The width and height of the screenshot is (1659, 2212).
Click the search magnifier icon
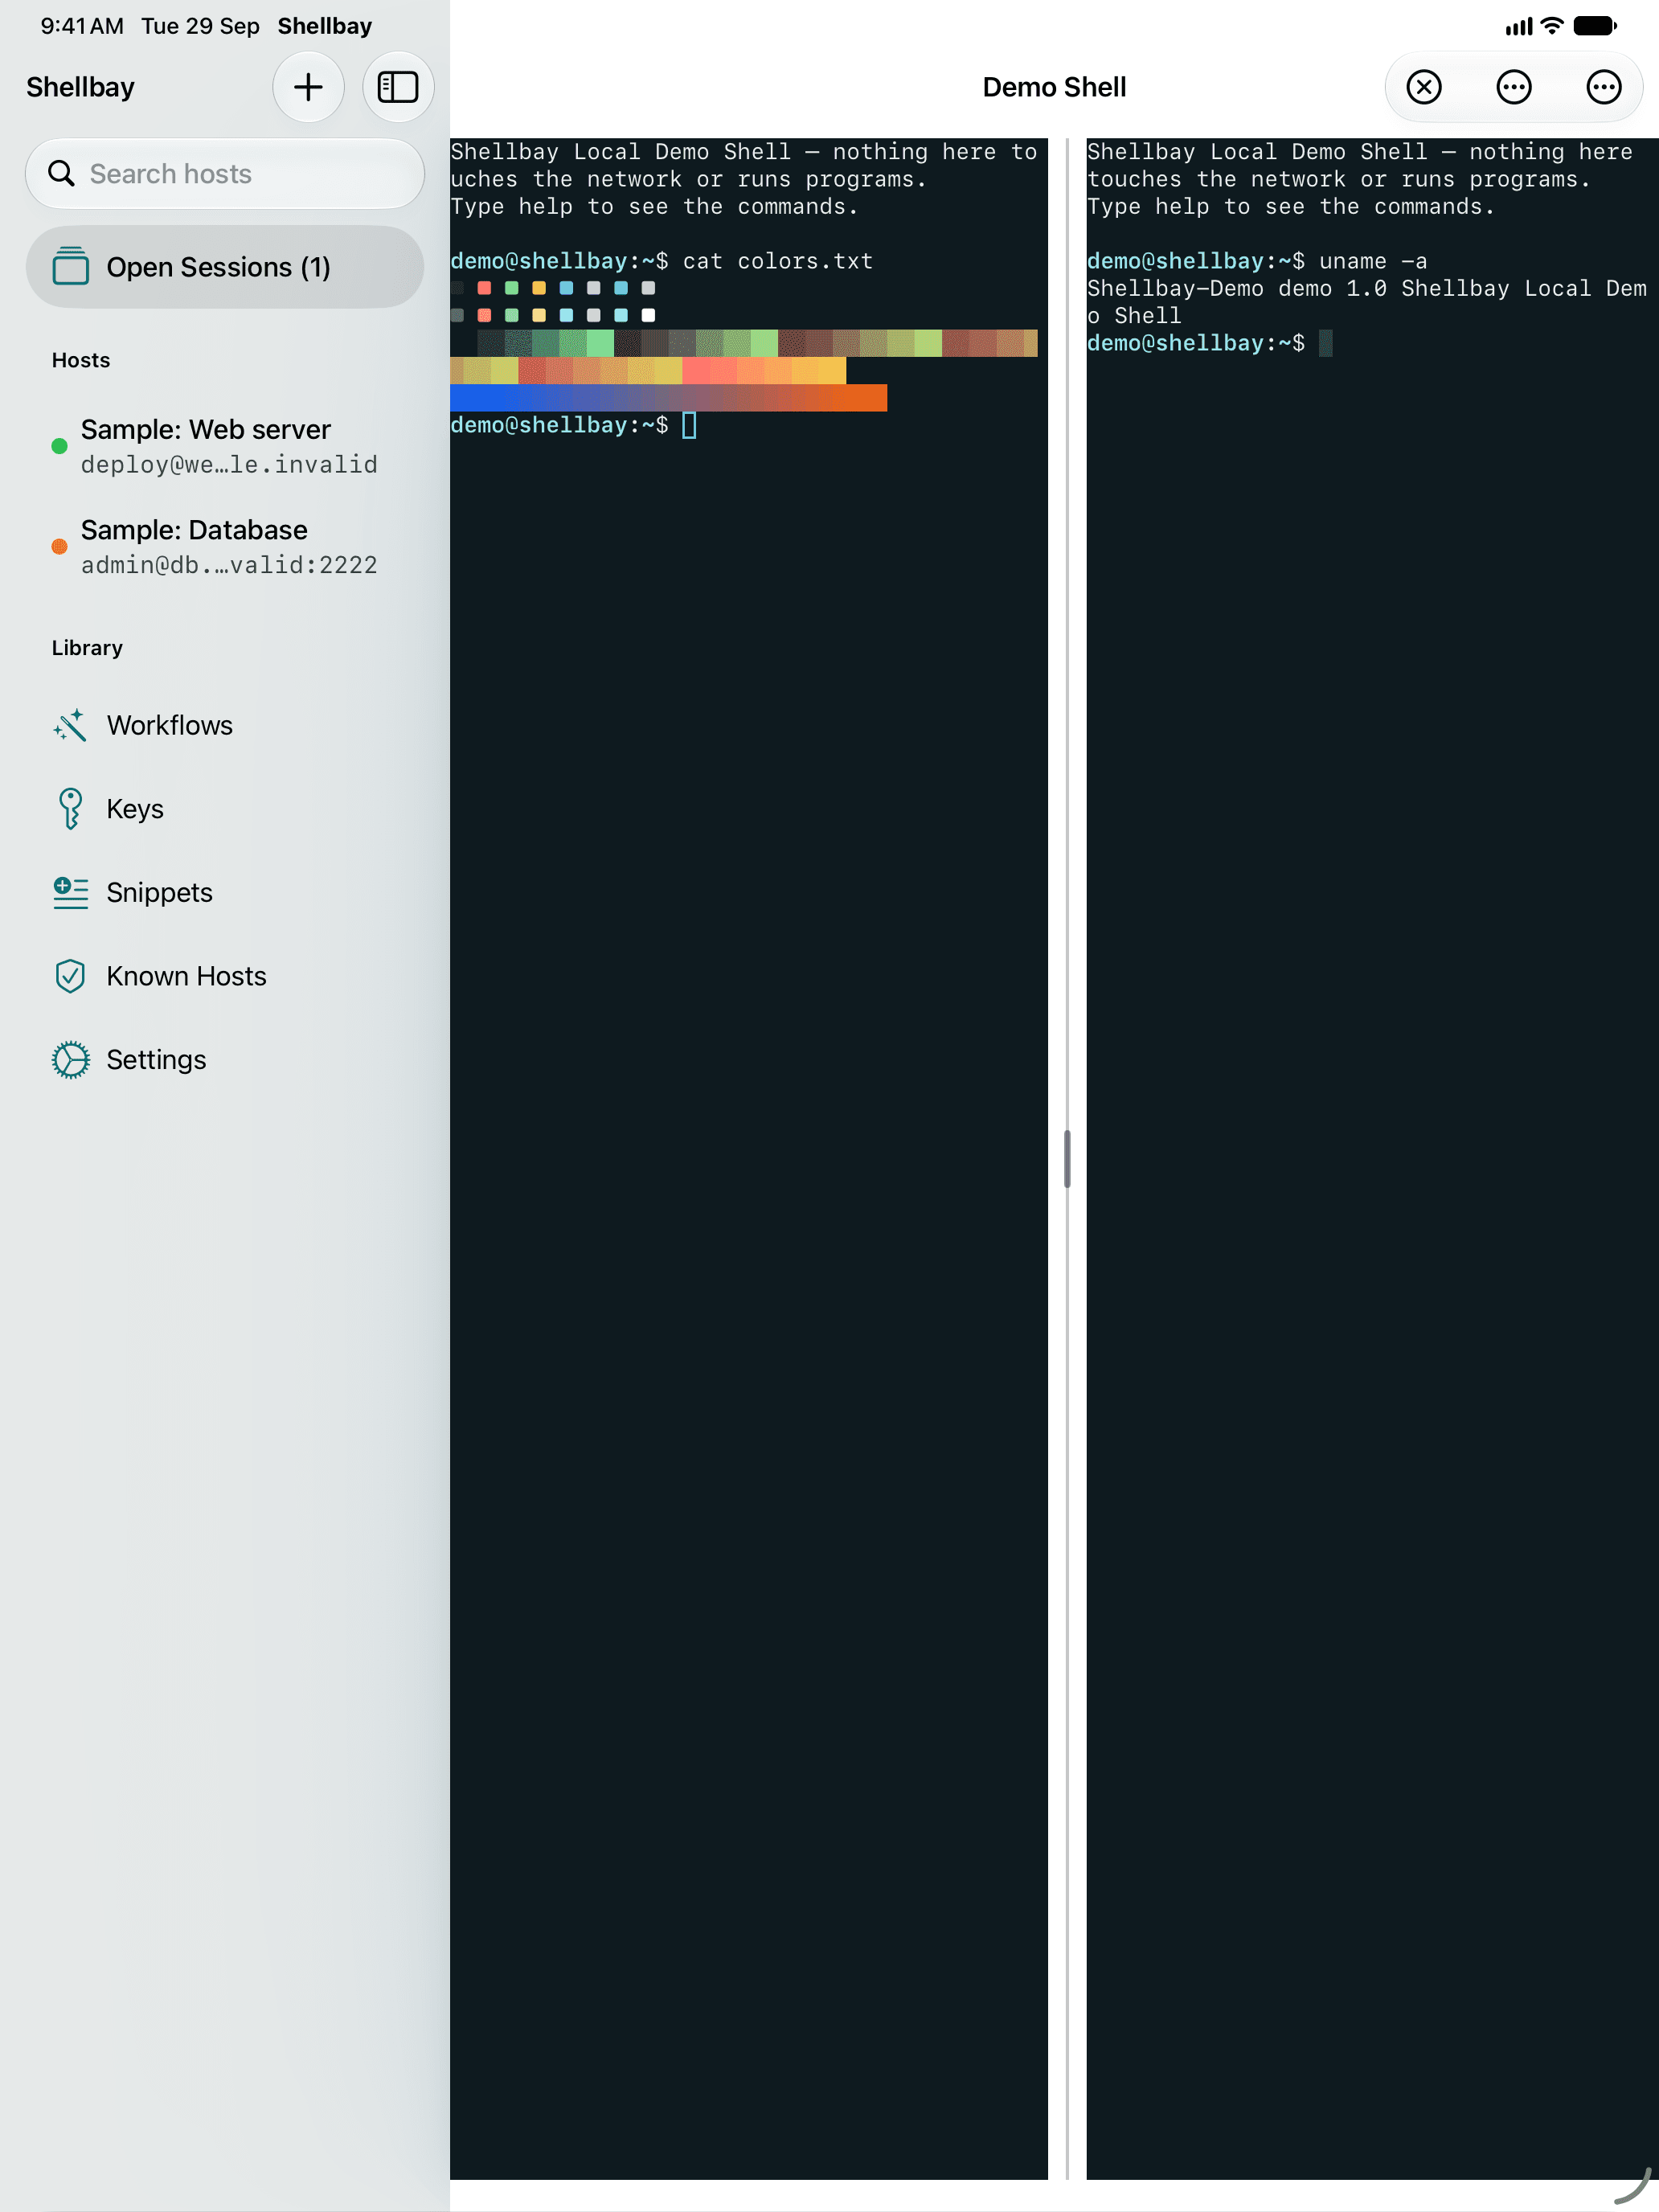[62, 174]
